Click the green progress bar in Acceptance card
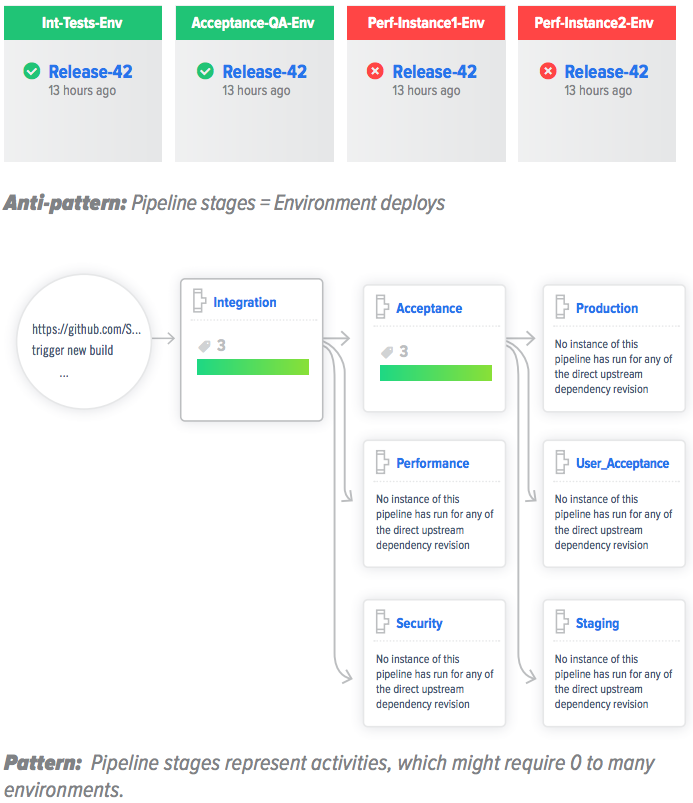 pos(435,373)
